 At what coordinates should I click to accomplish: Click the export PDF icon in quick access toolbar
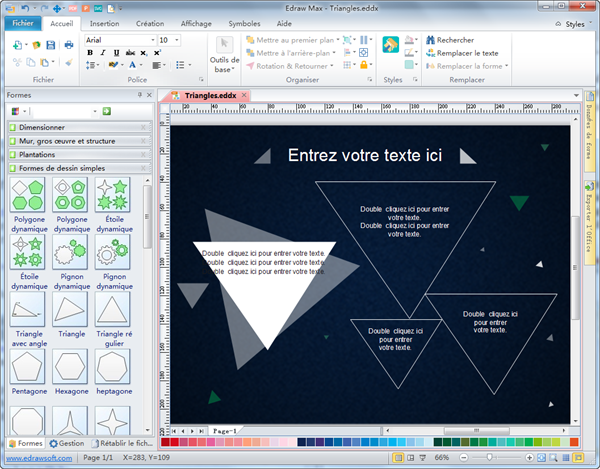tap(73, 8)
